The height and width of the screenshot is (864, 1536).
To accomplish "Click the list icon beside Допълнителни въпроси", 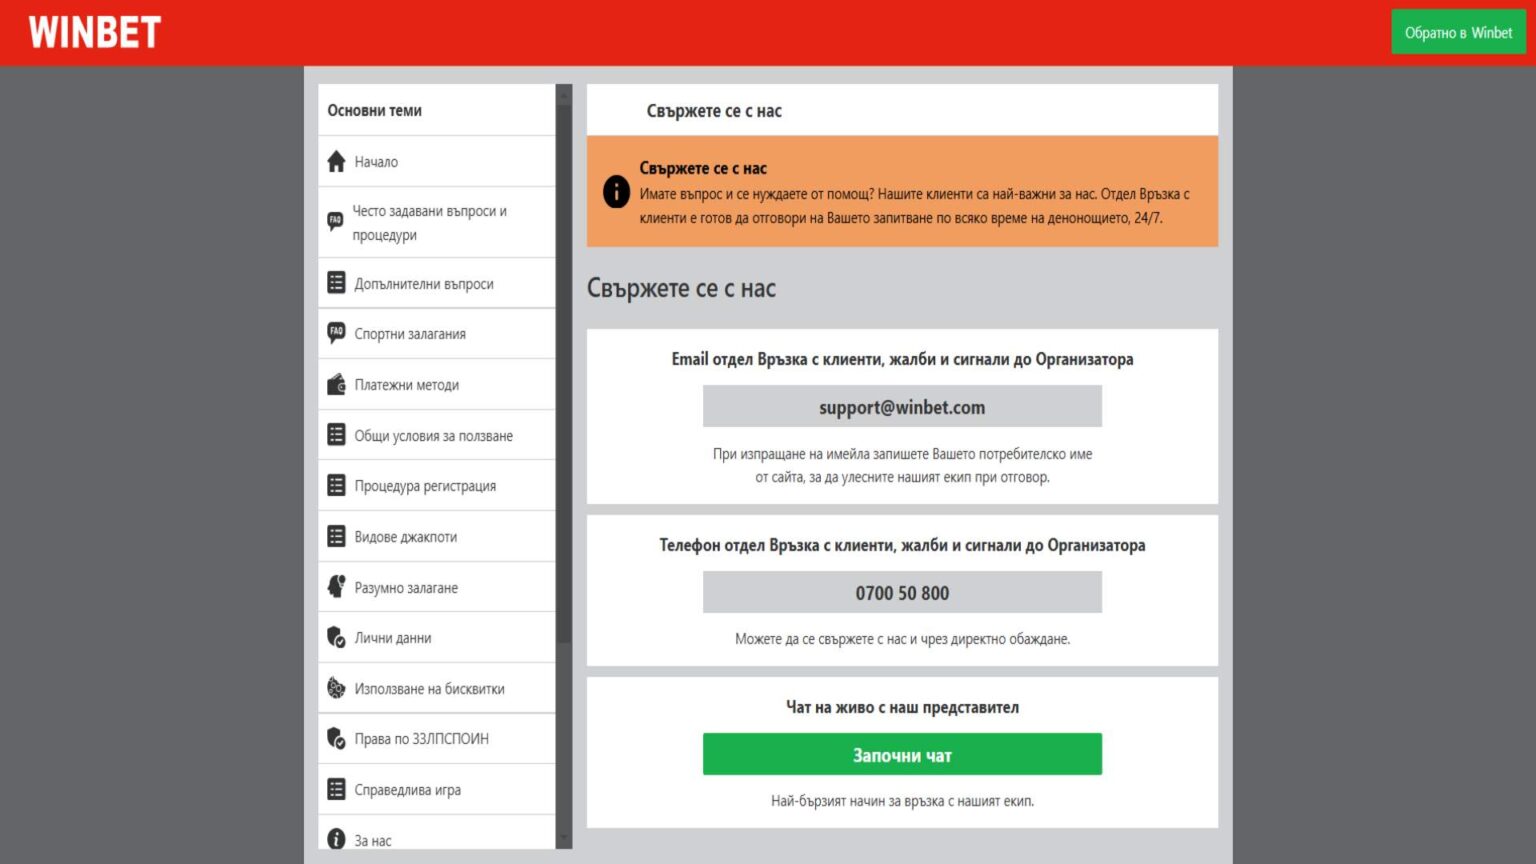I will 336,283.
